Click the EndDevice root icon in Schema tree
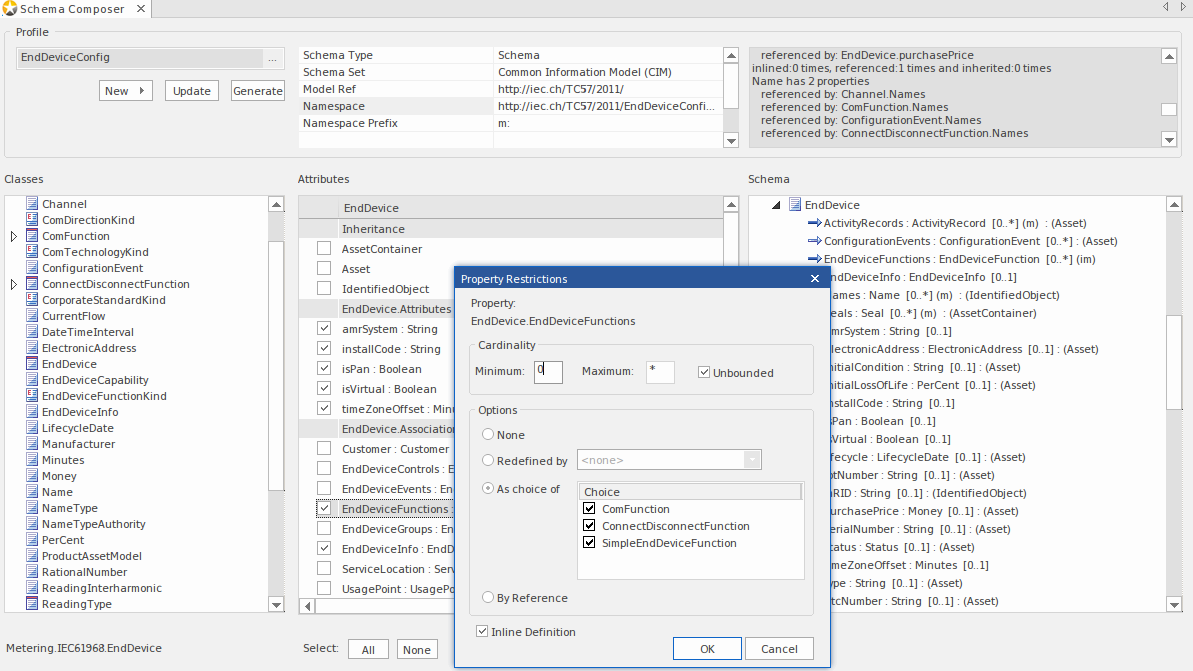Screen dimensions: 1193x671 (x=795, y=205)
